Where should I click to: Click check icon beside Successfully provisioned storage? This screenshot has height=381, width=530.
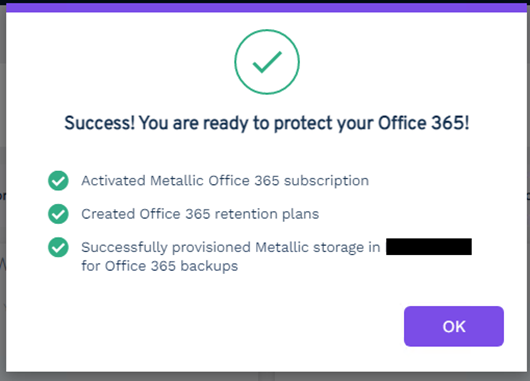[58, 247]
